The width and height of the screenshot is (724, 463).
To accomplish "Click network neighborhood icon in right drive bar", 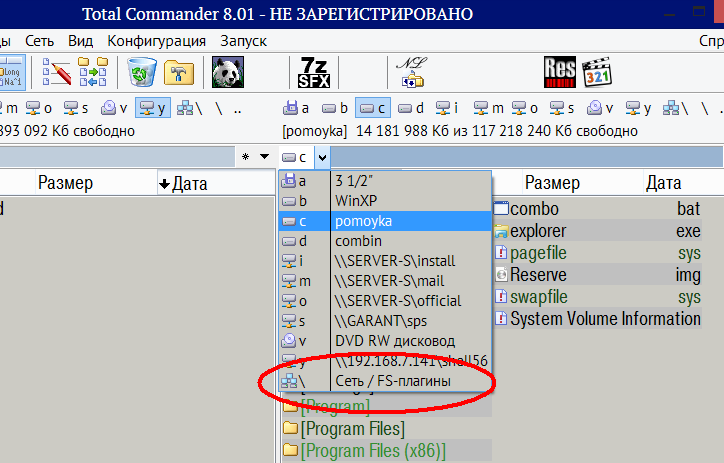I will click(x=675, y=108).
